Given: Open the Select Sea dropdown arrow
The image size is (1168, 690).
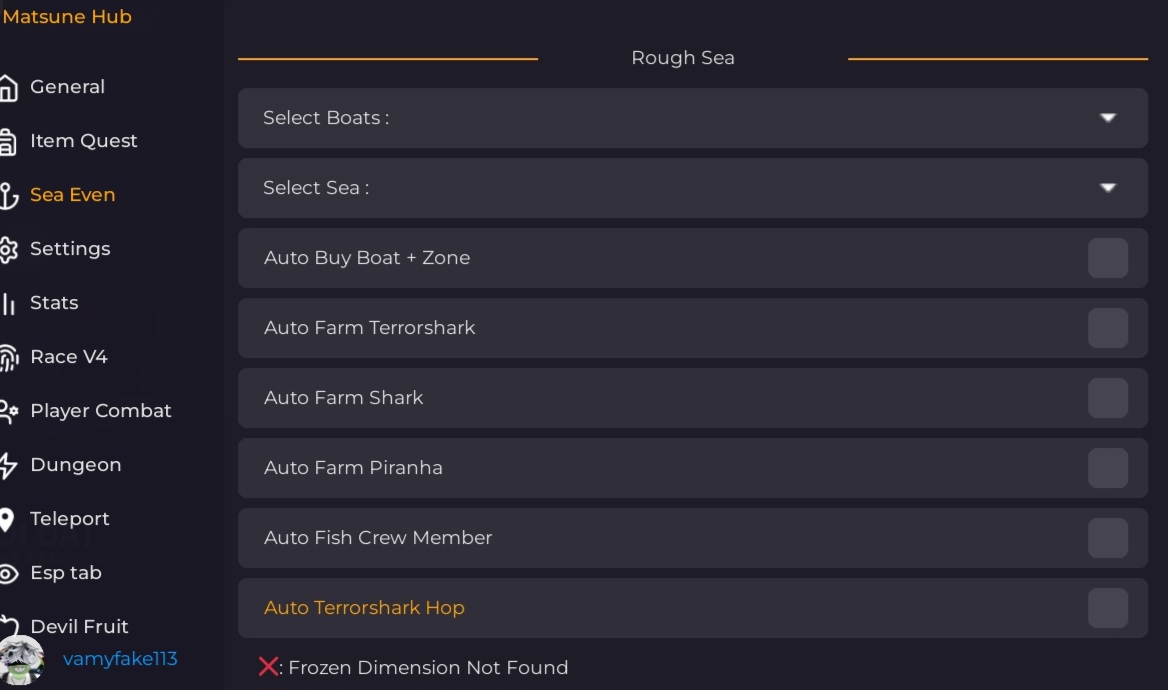Looking at the screenshot, I should (1108, 188).
